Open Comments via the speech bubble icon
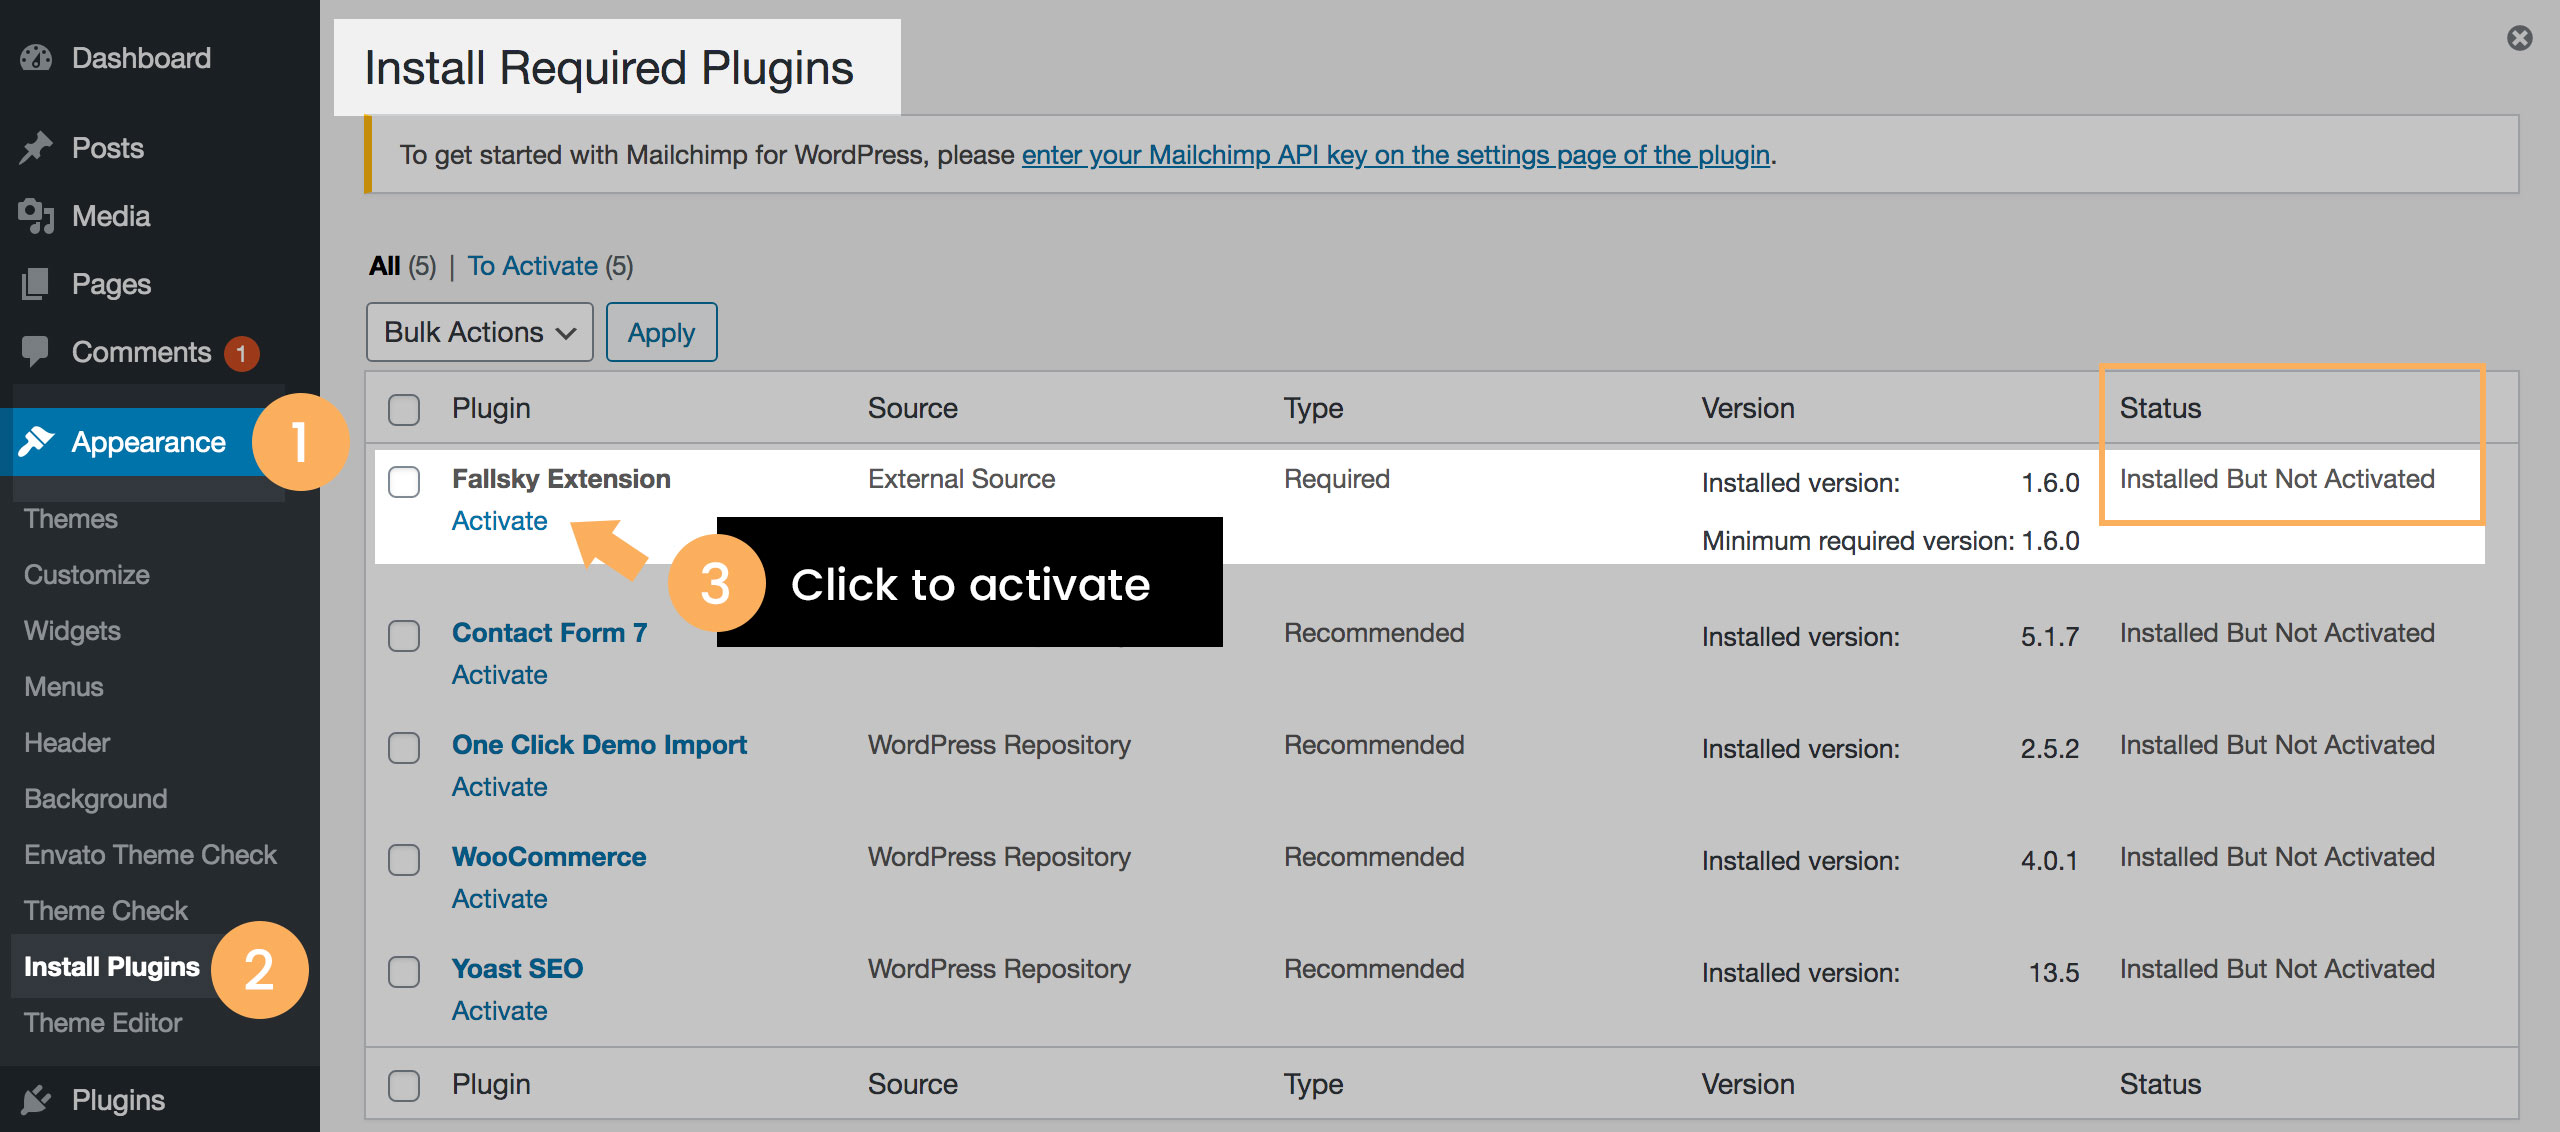Viewport: 2560px width, 1132px height. 36,351
